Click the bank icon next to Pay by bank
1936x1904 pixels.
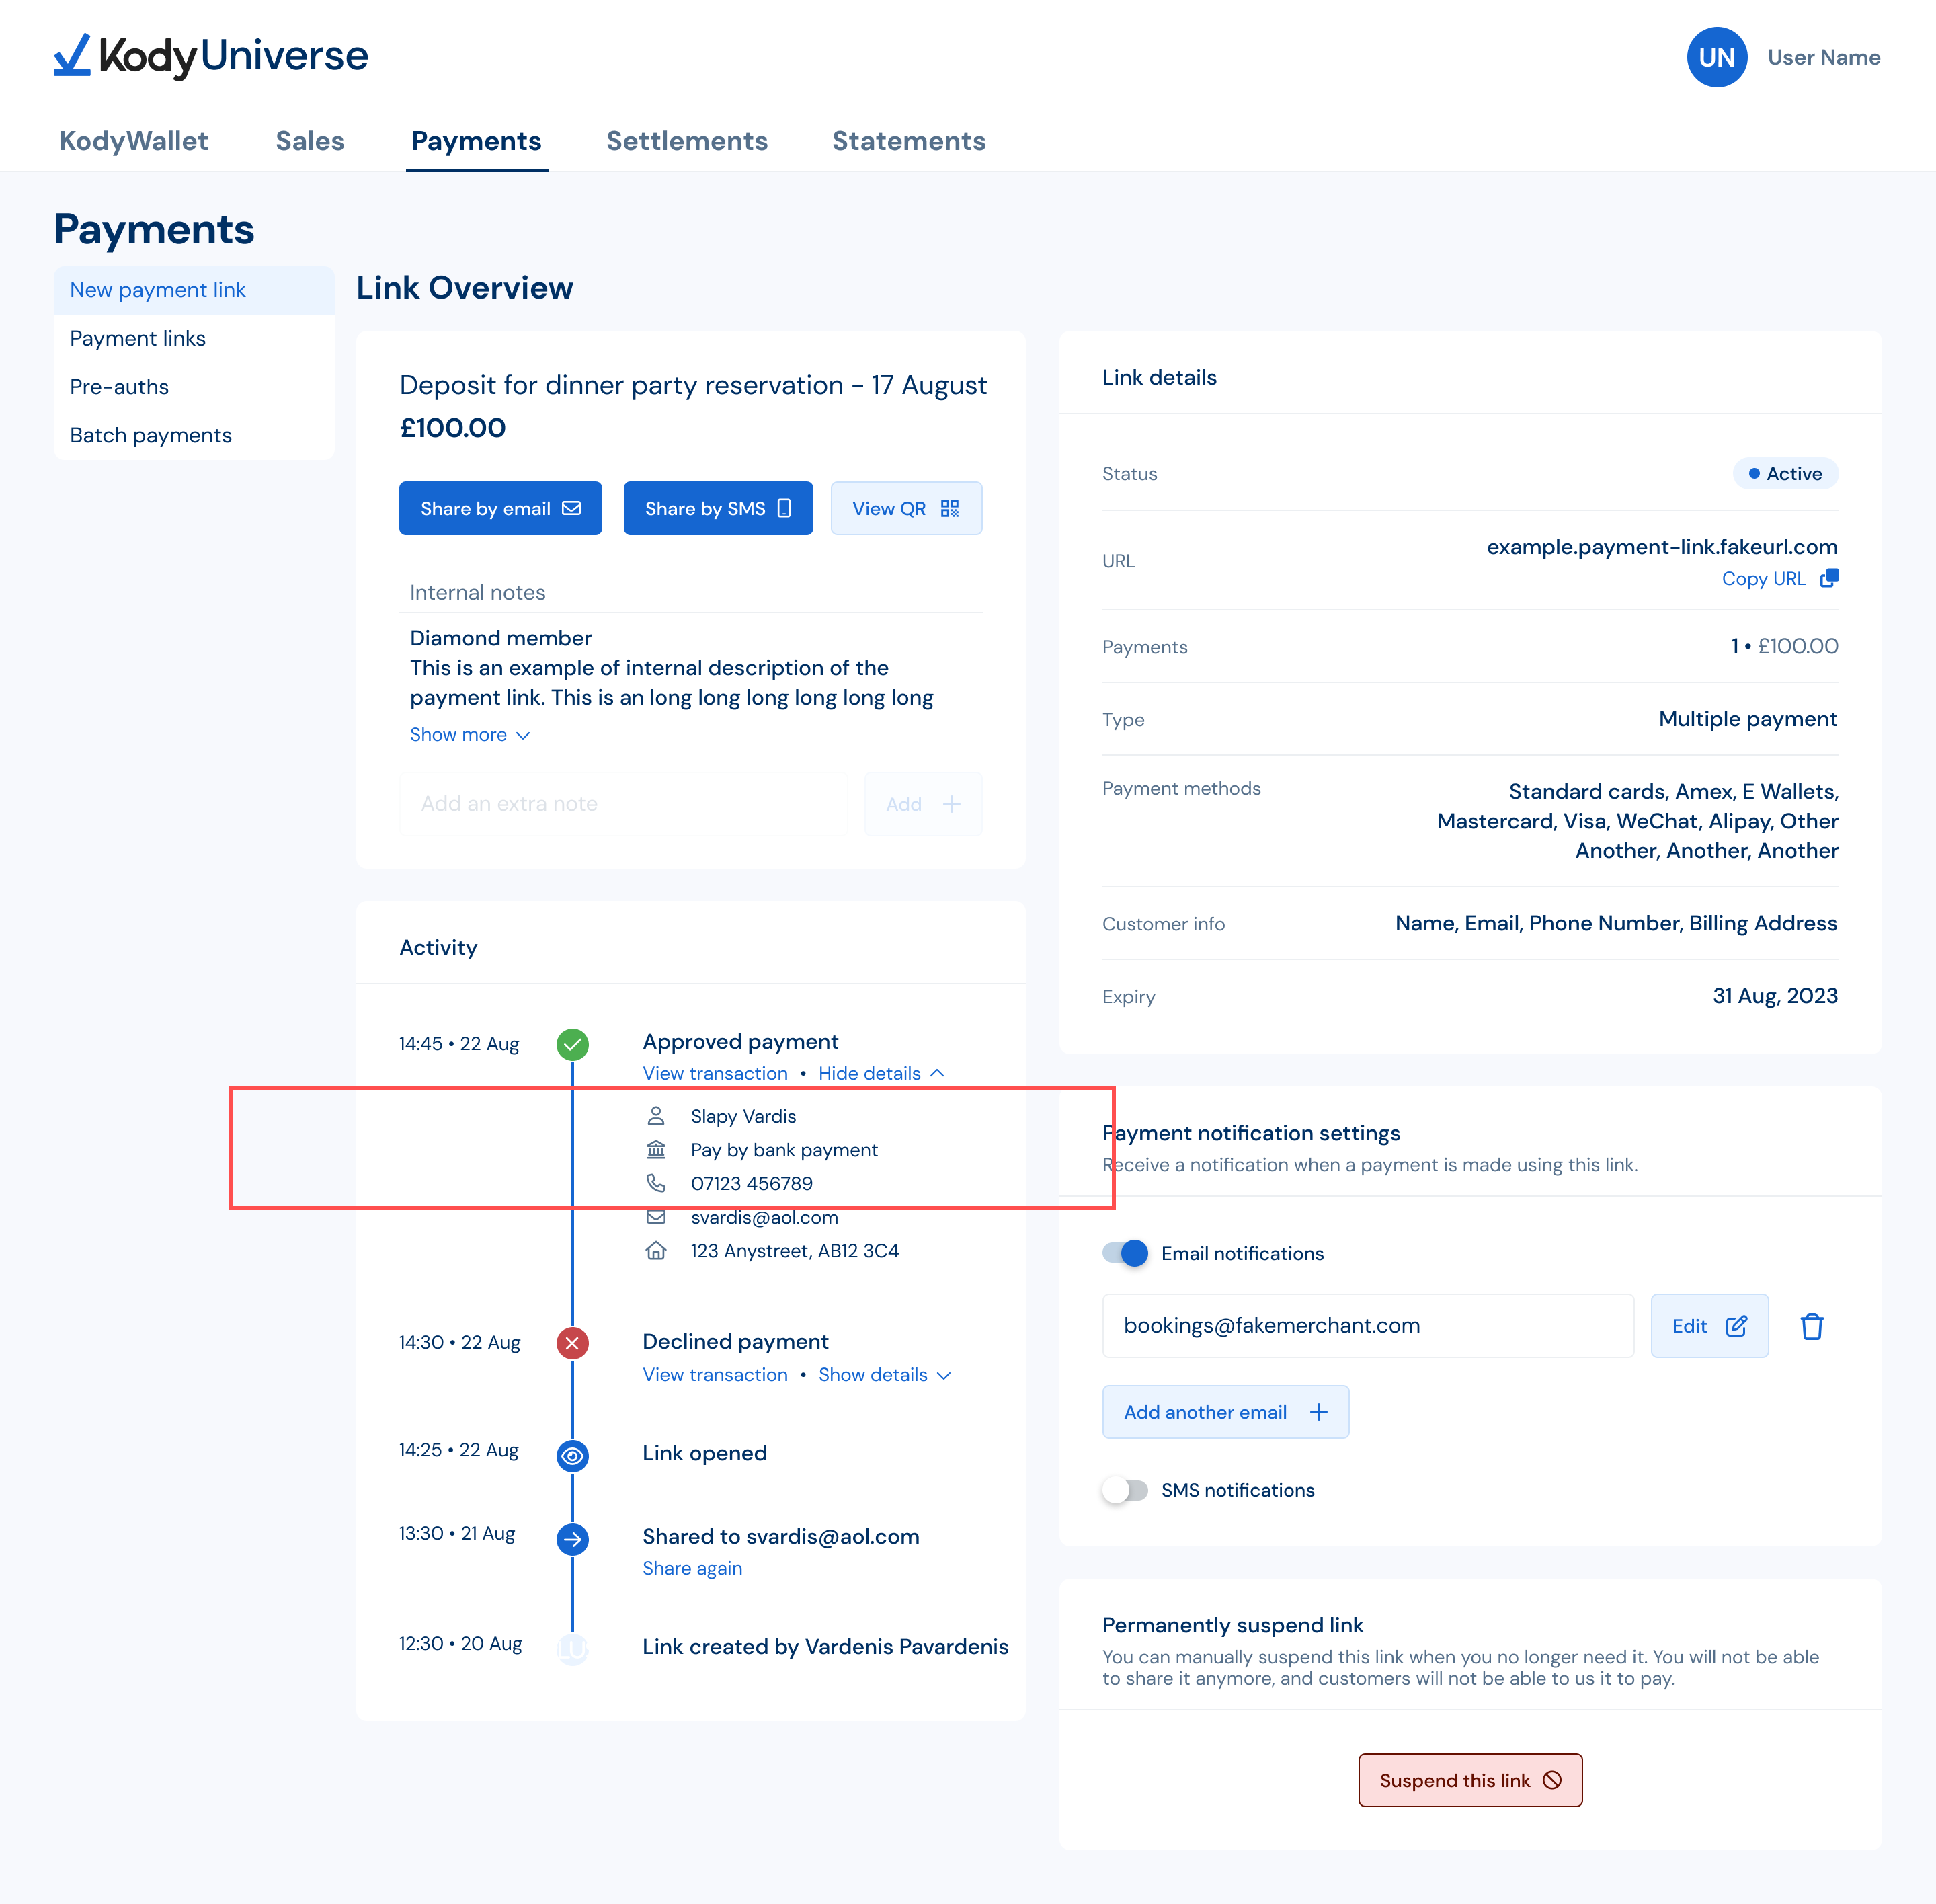(656, 1150)
